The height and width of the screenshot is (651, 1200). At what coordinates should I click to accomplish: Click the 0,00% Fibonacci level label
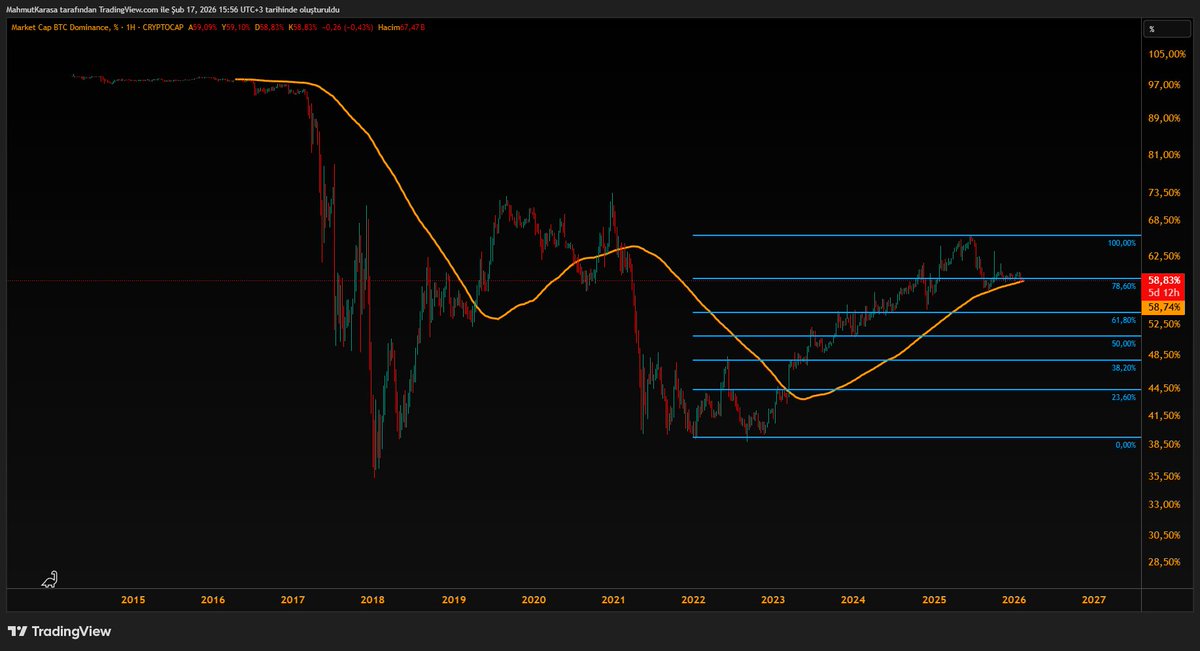[1126, 444]
